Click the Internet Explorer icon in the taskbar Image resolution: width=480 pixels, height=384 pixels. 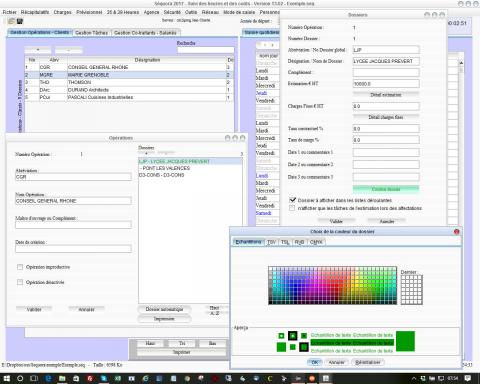coord(146,378)
